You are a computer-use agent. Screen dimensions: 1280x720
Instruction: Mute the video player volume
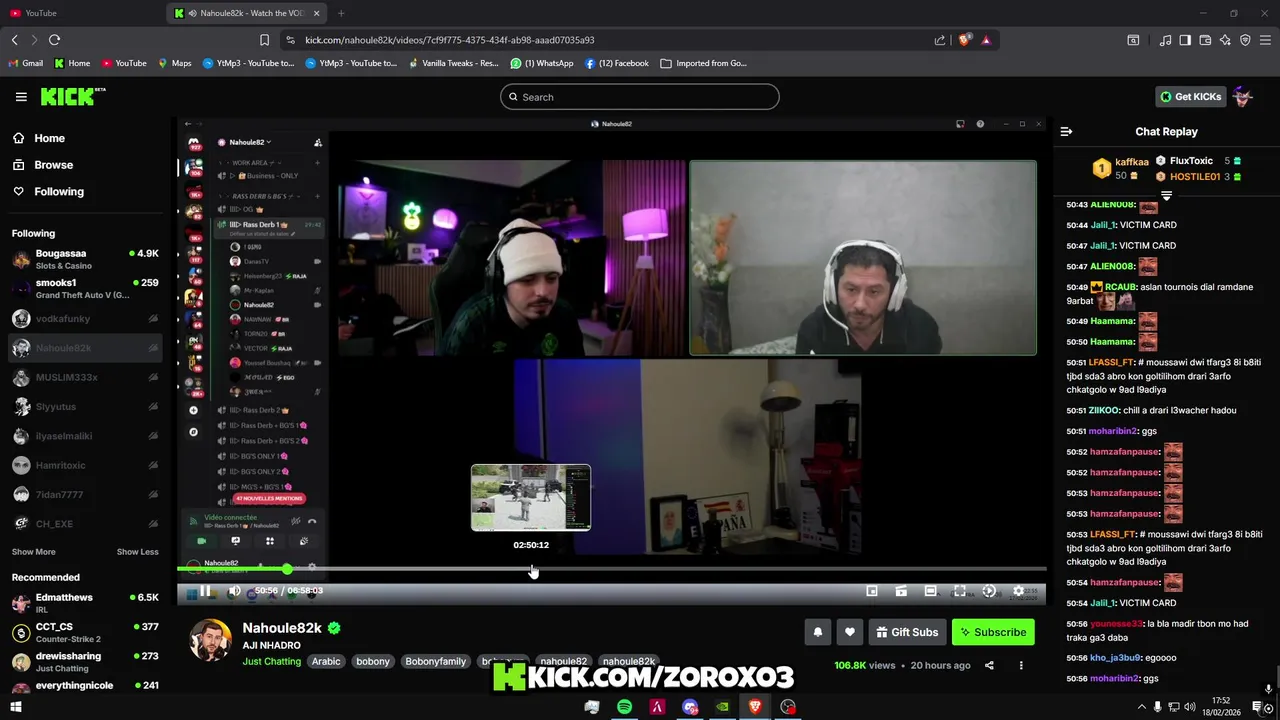(x=234, y=591)
